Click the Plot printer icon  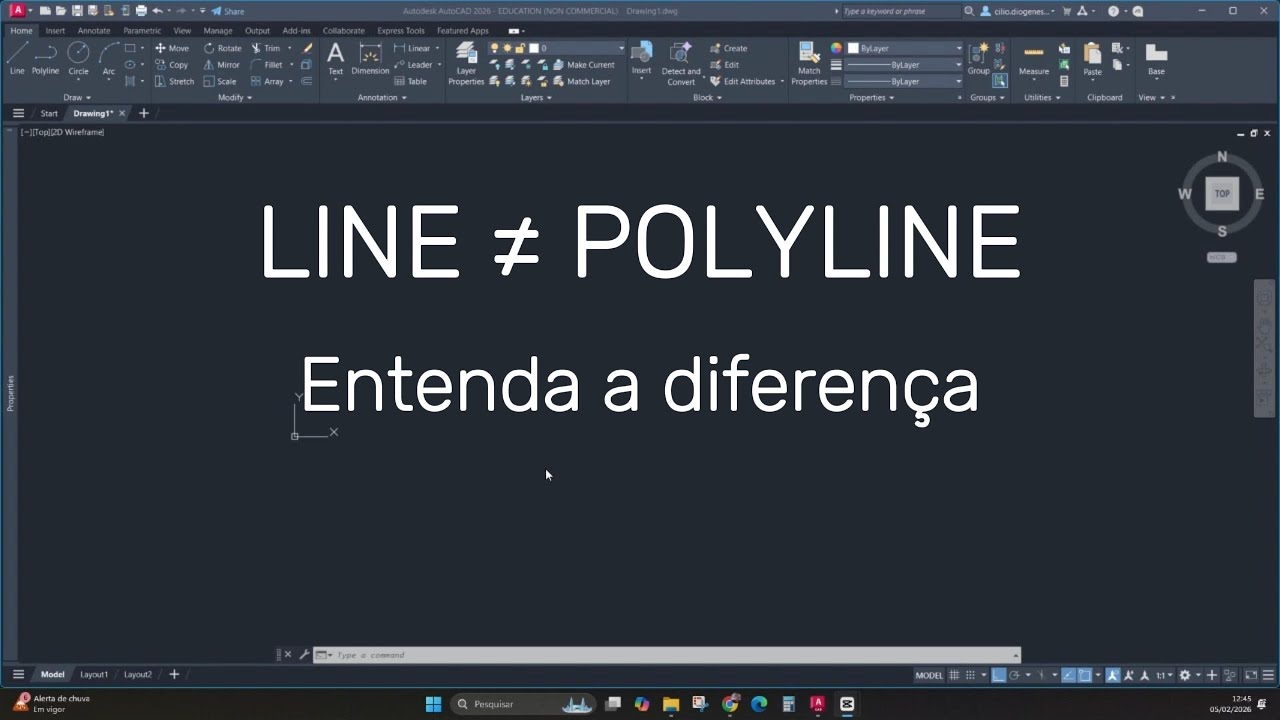[141, 11]
